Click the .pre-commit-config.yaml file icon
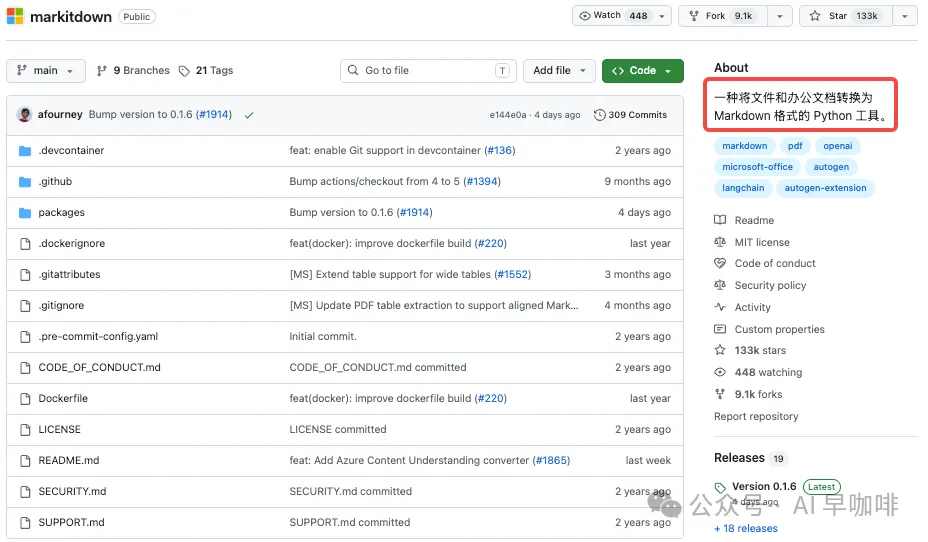 coord(25,337)
